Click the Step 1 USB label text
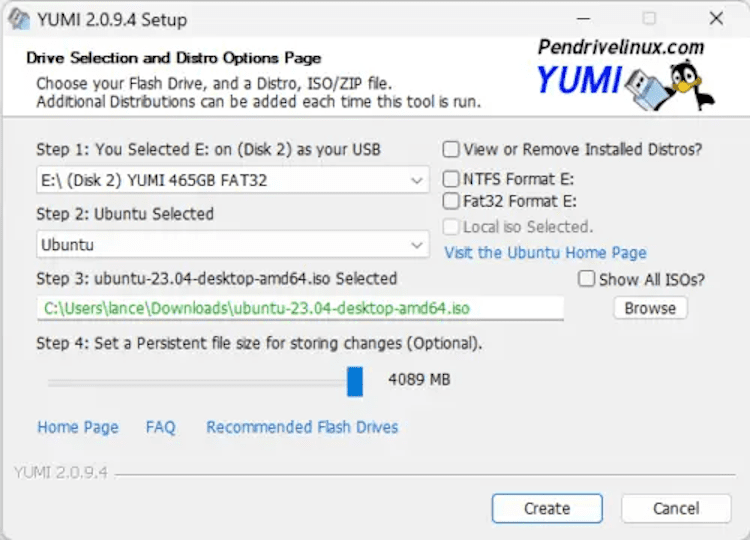750x540 pixels. [x=209, y=150]
